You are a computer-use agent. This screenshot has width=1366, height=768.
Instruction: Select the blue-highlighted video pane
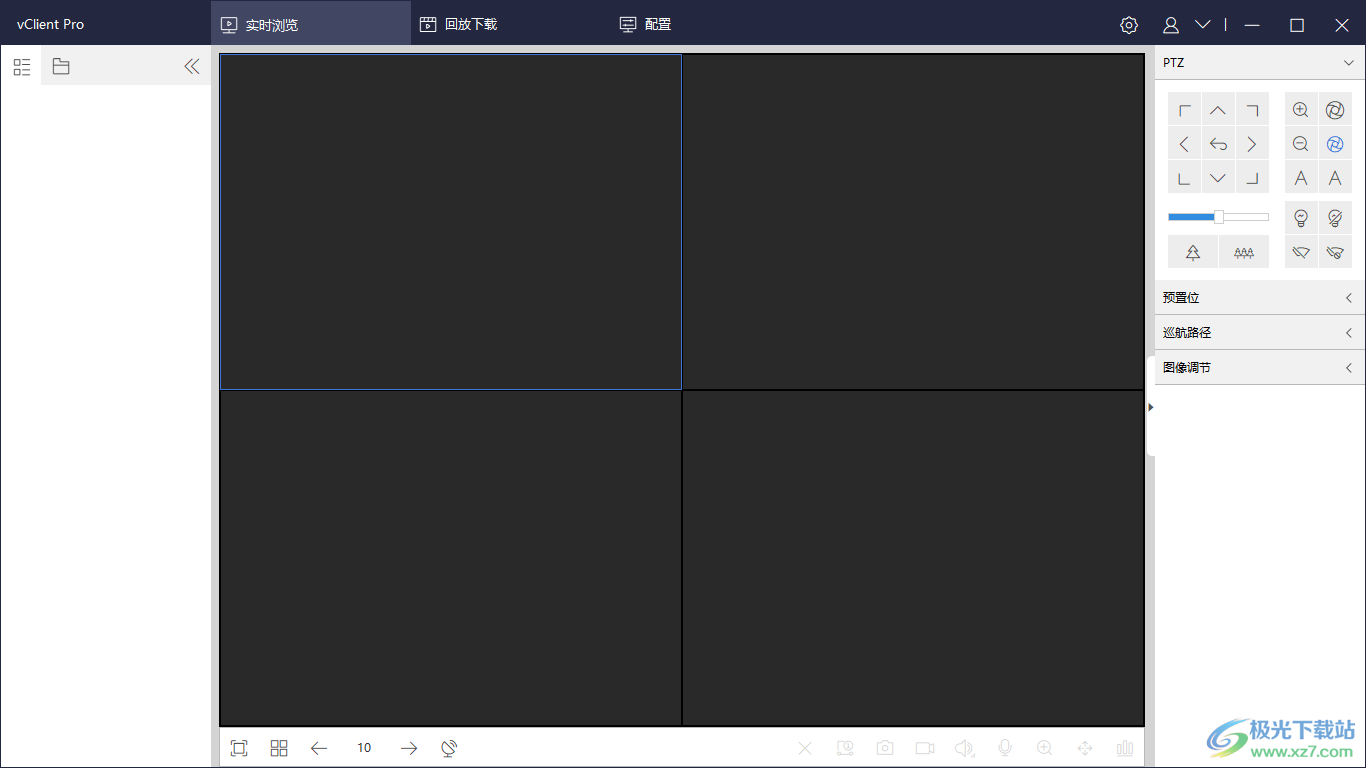(x=451, y=221)
